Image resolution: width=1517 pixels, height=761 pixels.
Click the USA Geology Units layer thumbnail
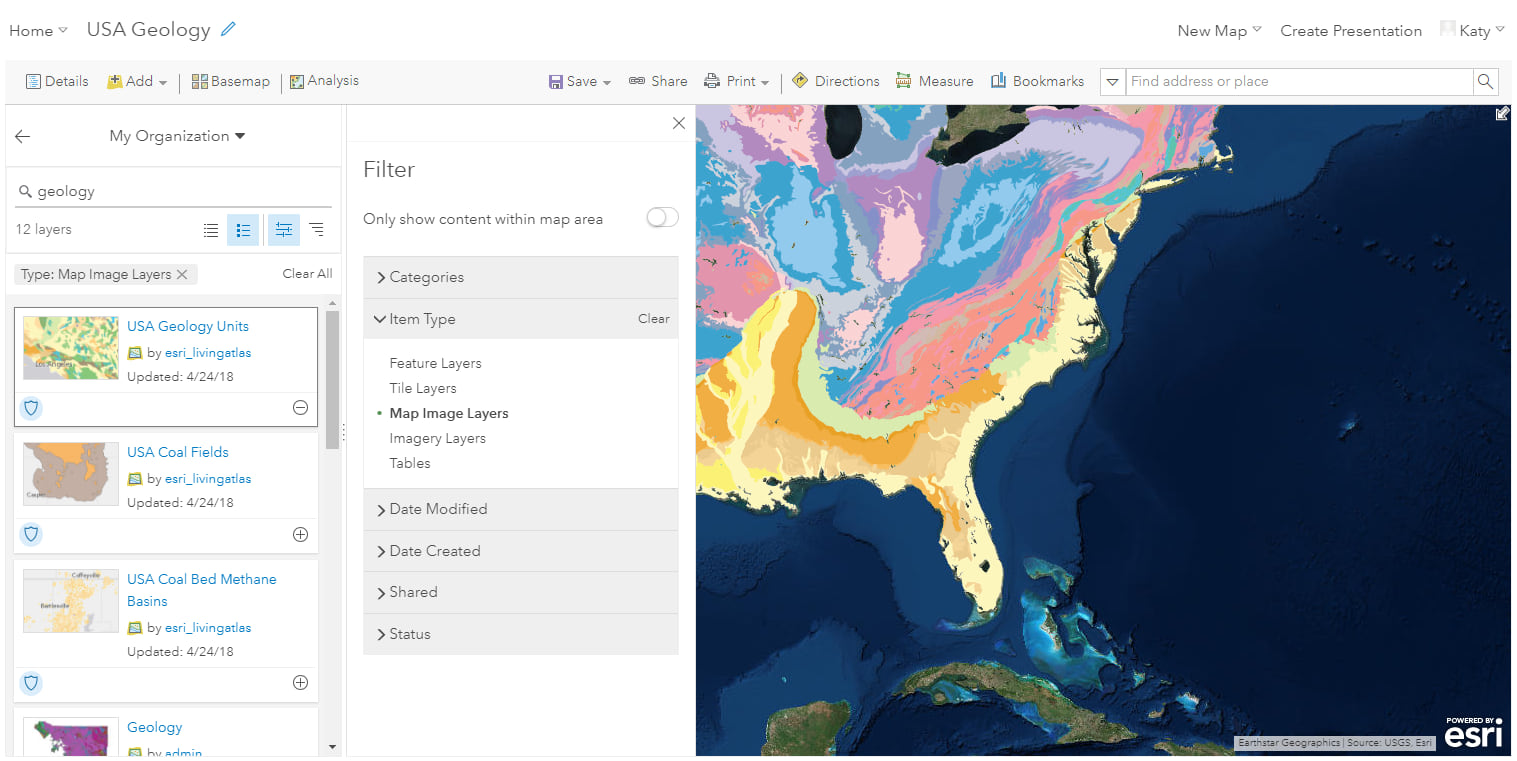[x=70, y=347]
